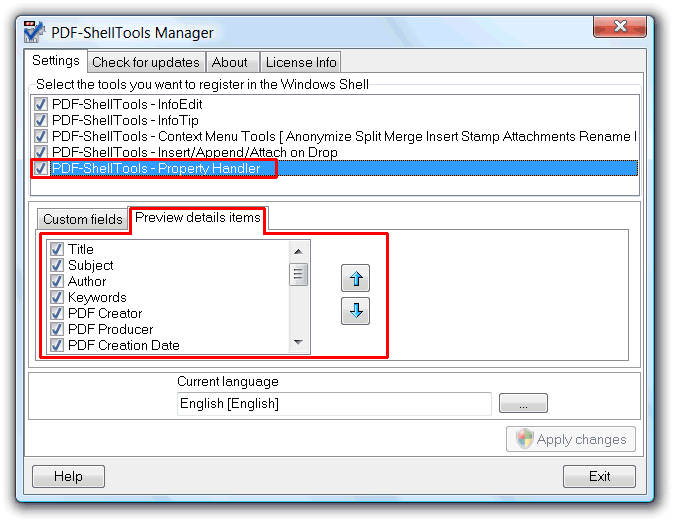Uncheck the PDF Creation Date preview item
Image resolution: width=674 pixels, height=521 pixels.
pyautogui.click(x=57, y=345)
